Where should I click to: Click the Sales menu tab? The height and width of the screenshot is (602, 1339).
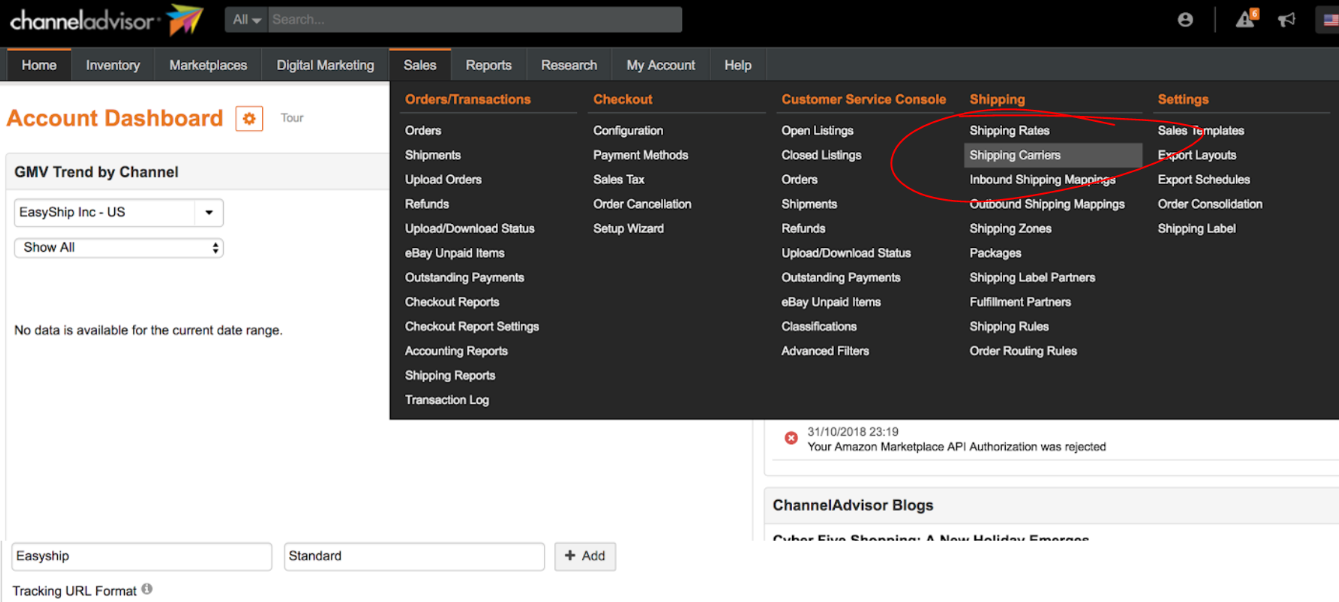(x=420, y=65)
